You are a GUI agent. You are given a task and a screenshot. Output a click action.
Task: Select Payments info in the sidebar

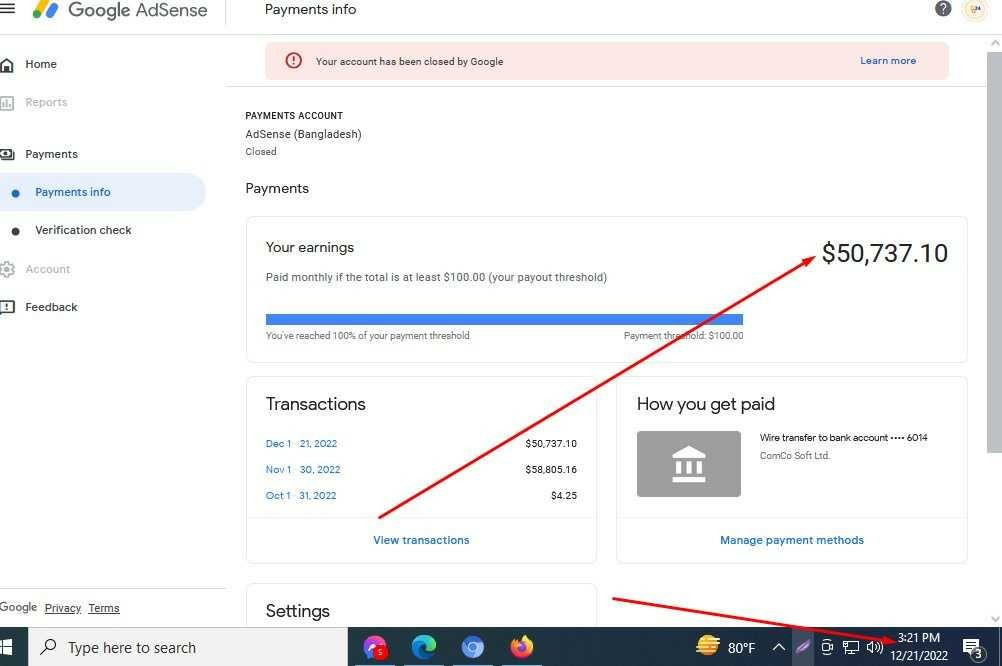click(x=73, y=192)
